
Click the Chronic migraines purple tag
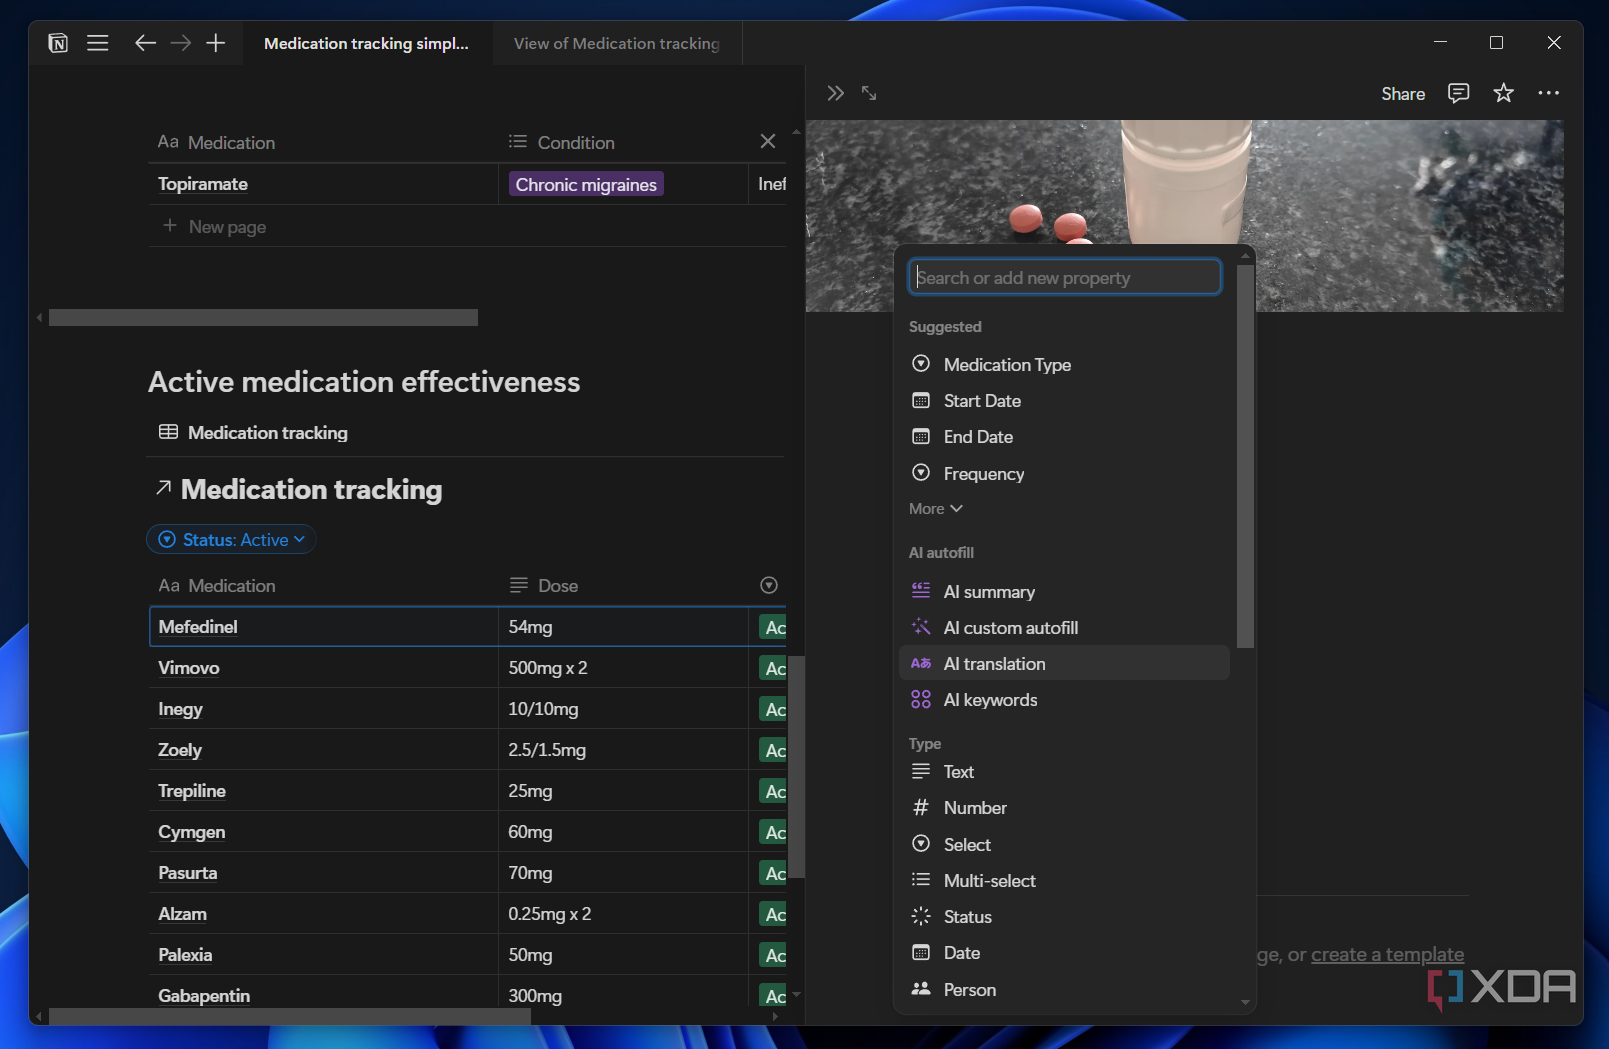click(x=586, y=184)
